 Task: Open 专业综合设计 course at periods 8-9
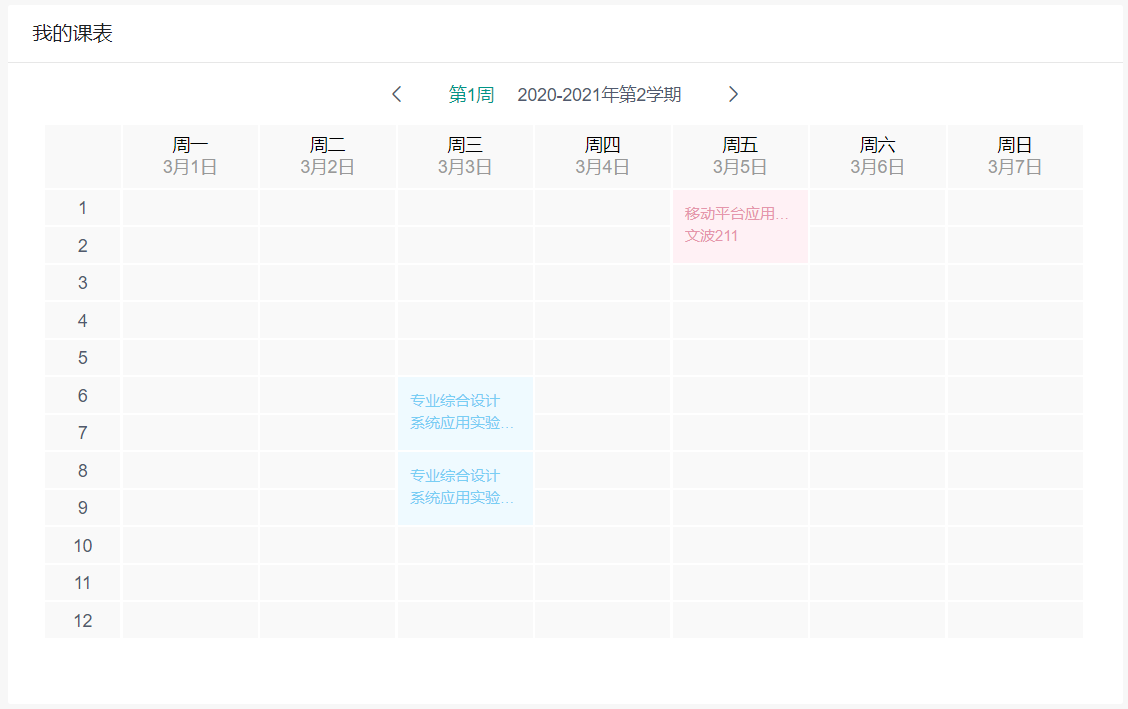pyautogui.click(x=465, y=488)
